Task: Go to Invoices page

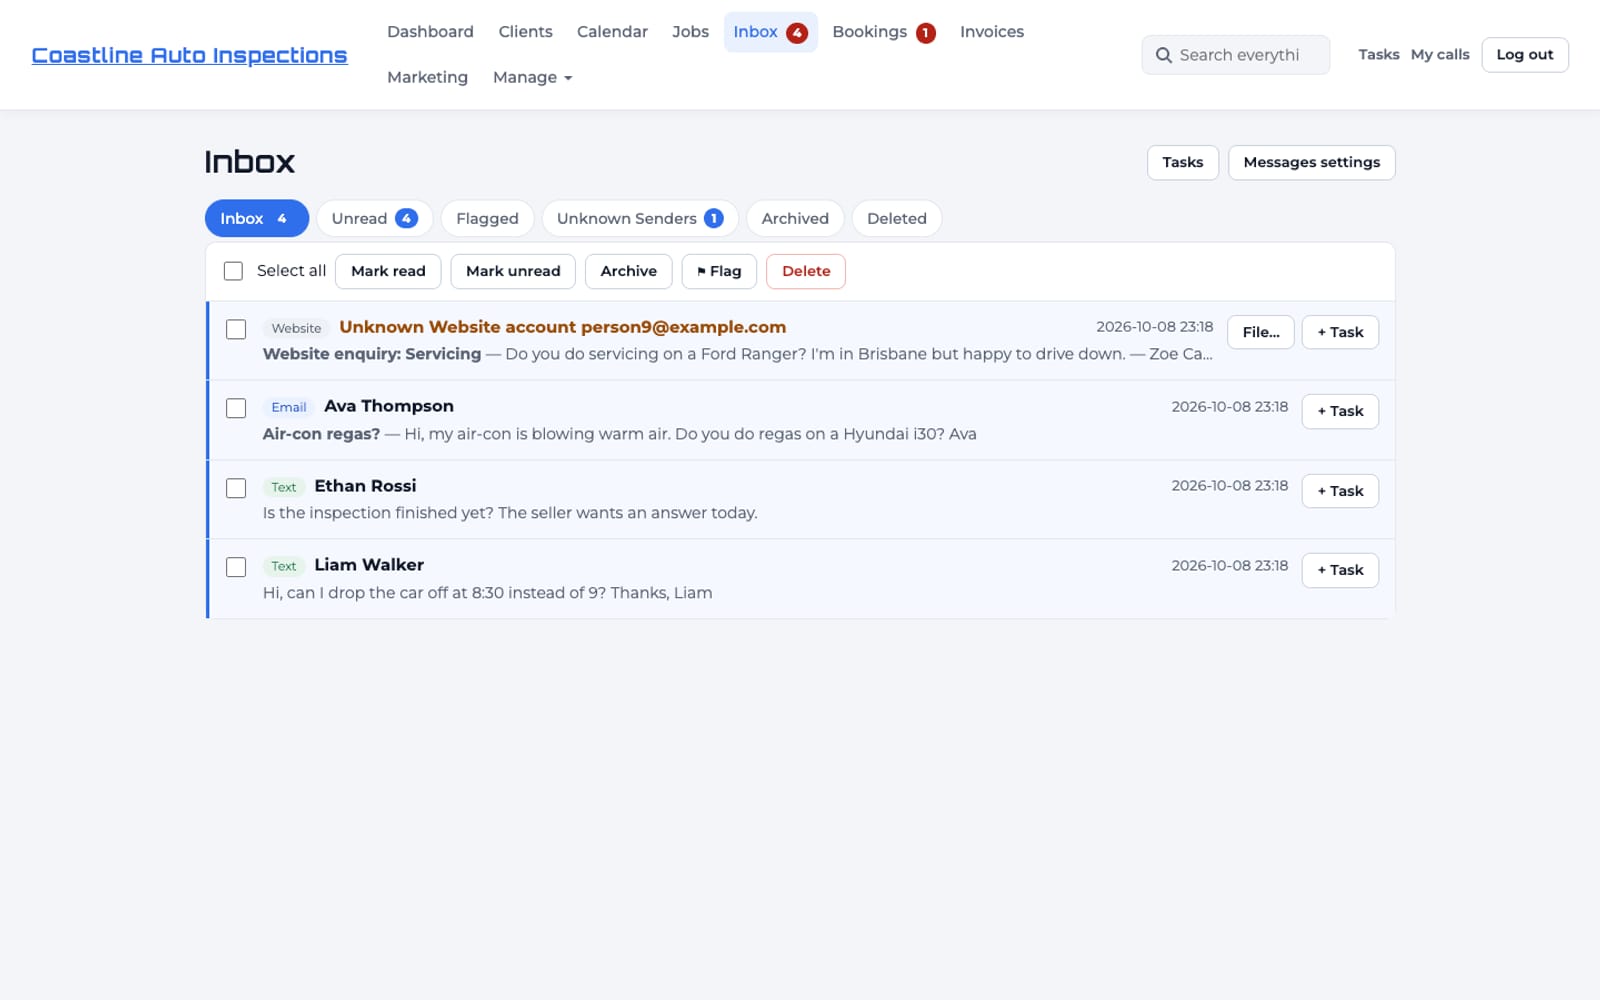Action: (991, 32)
